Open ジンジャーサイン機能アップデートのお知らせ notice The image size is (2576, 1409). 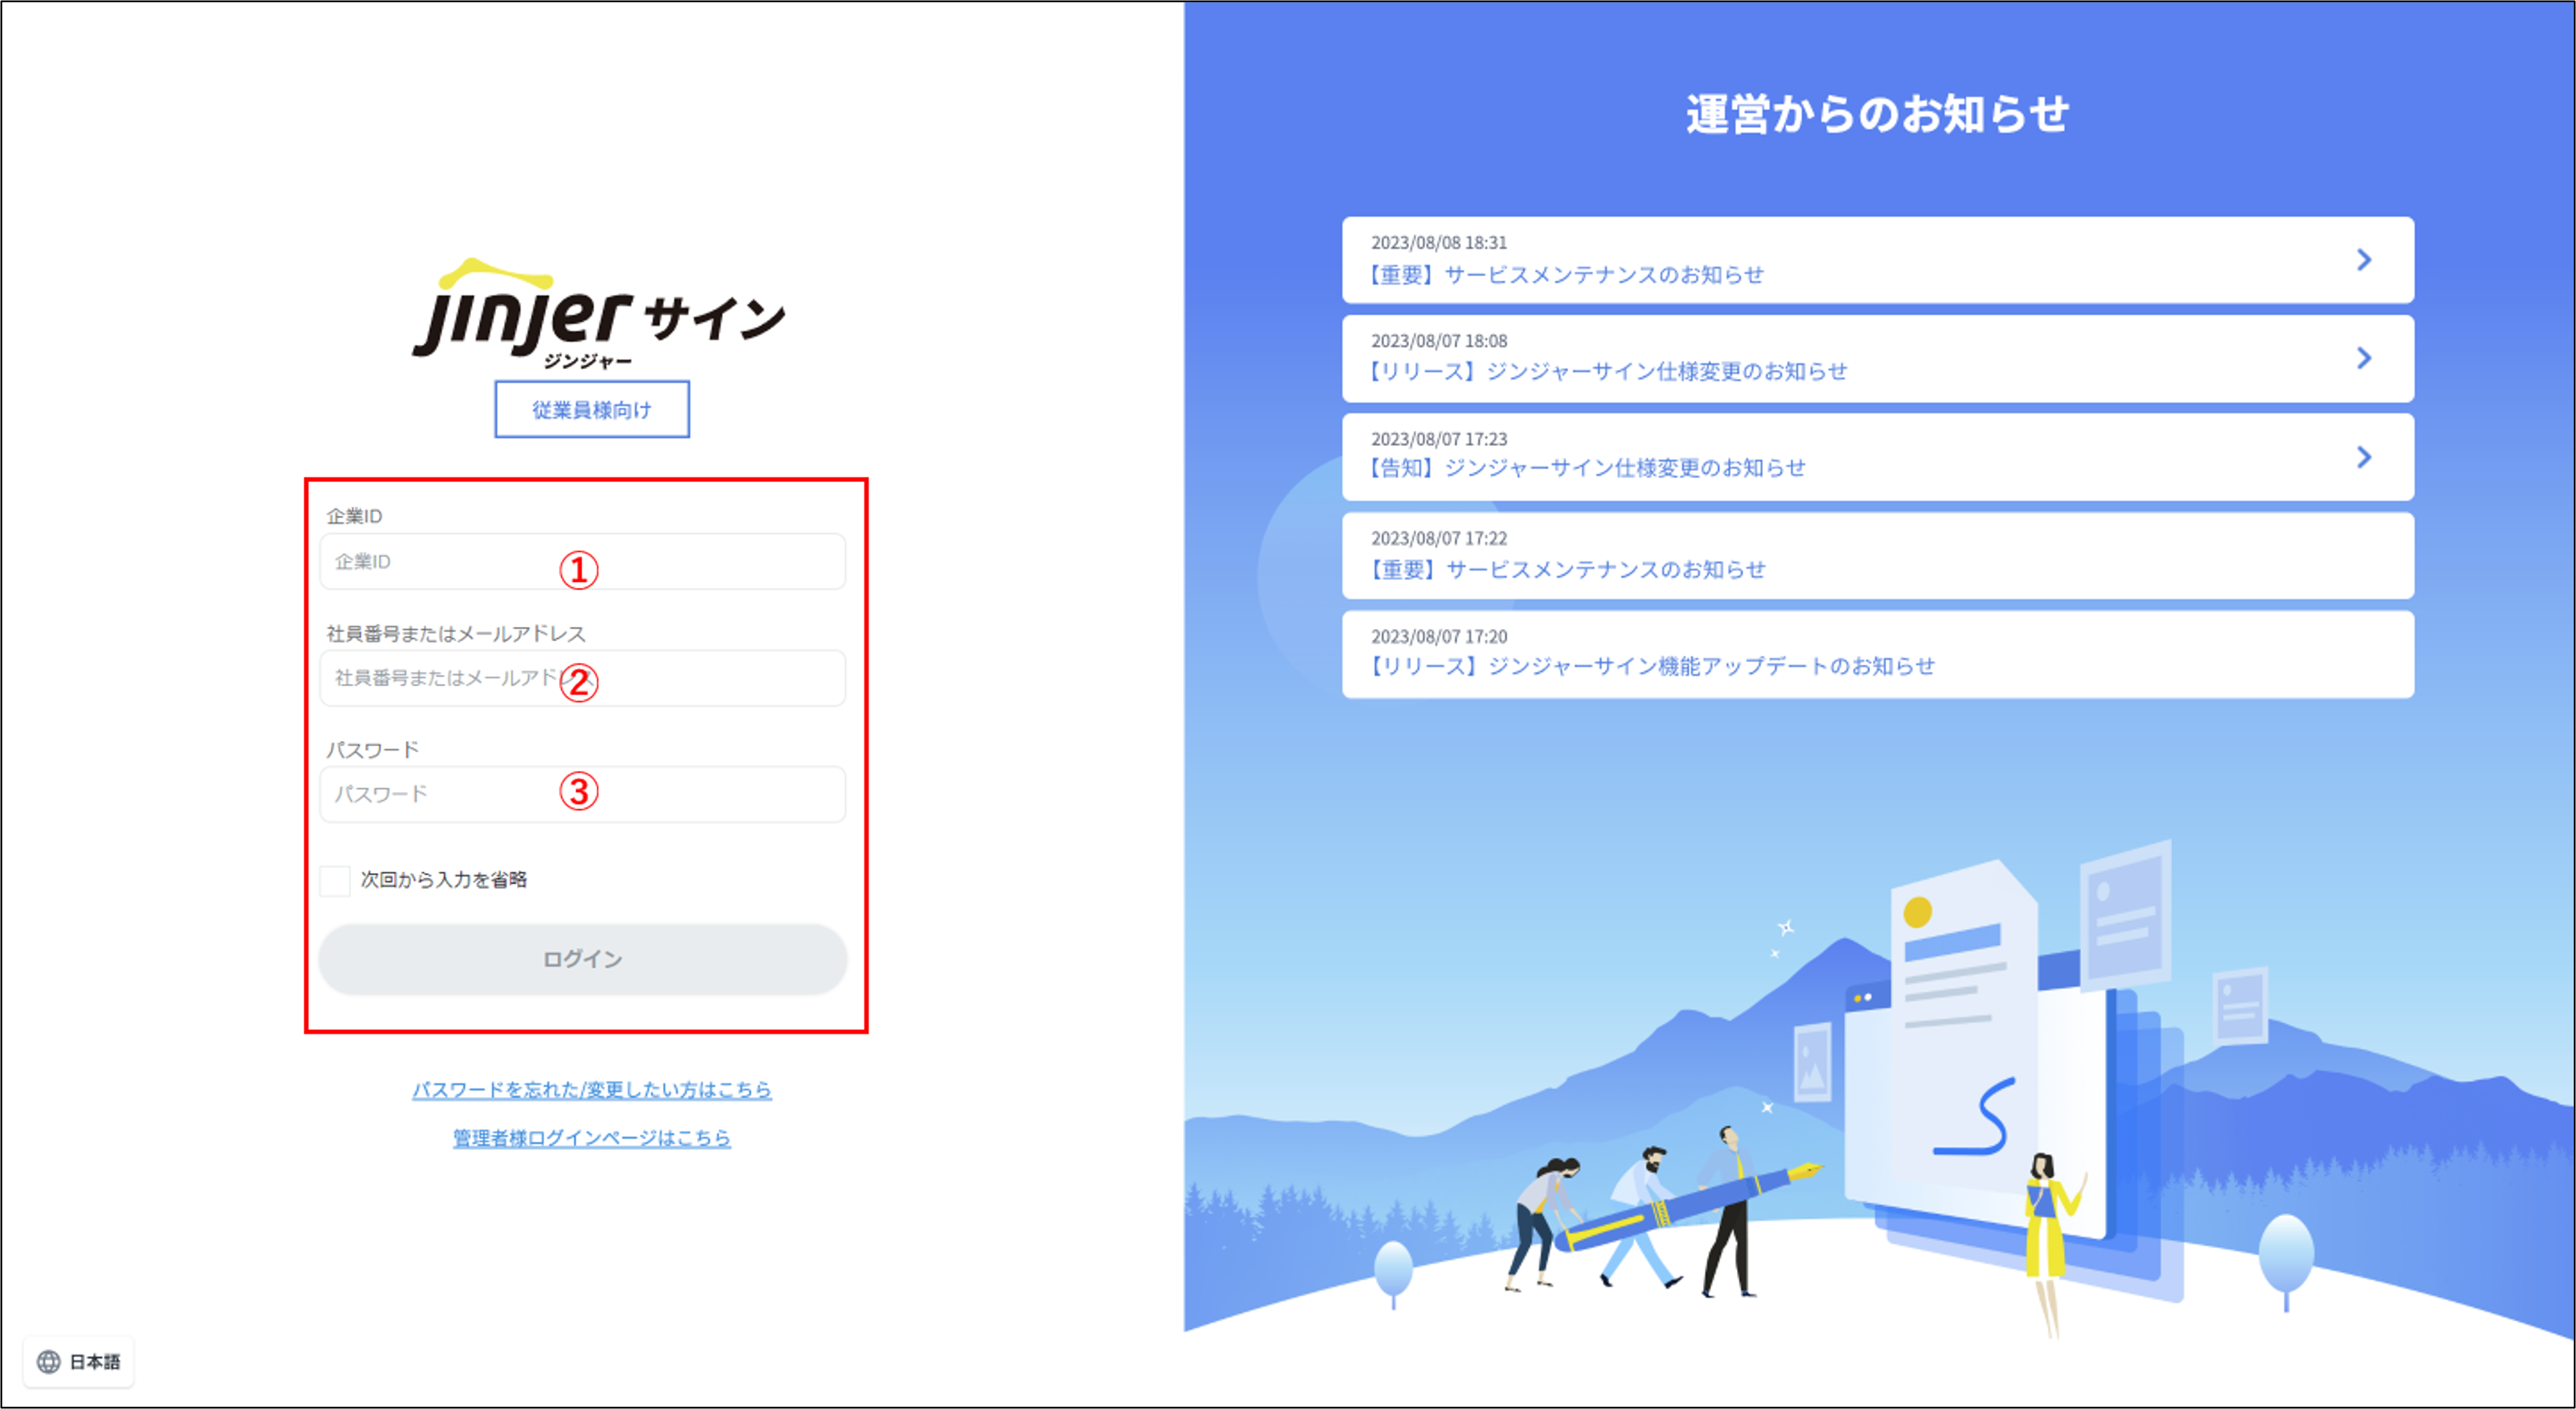point(1651,666)
